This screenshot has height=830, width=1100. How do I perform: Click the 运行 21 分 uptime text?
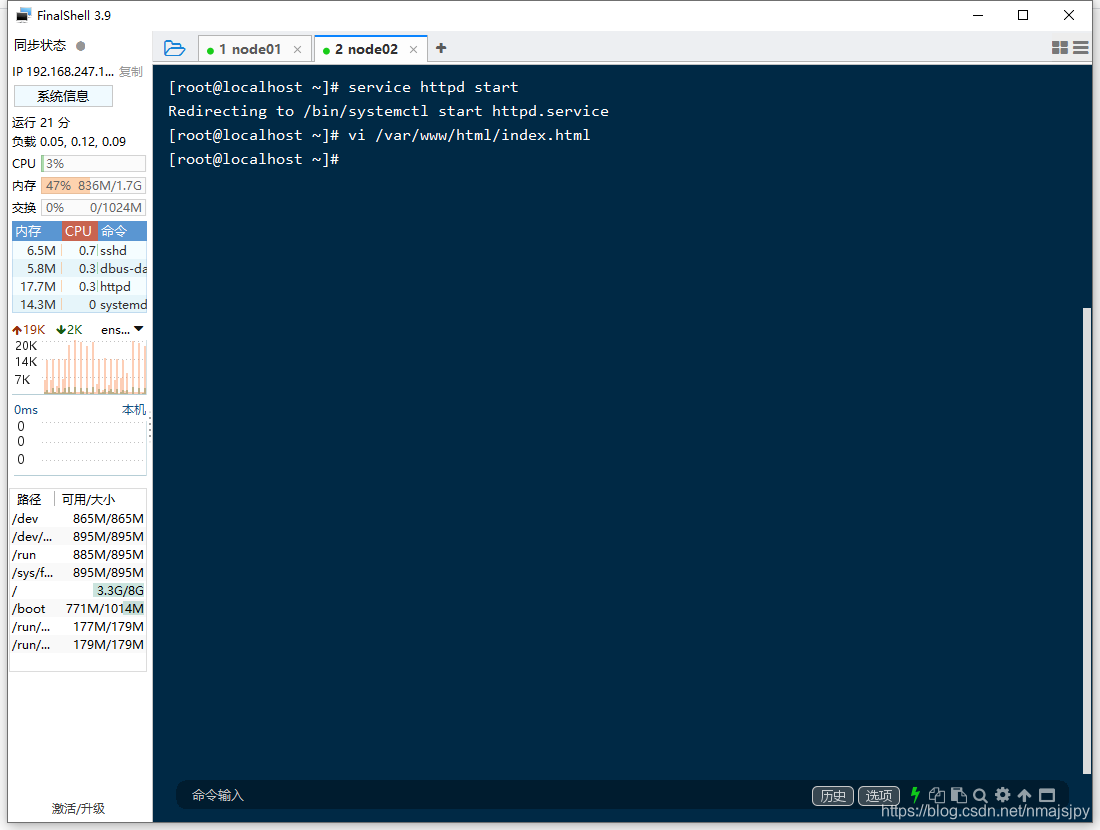click(x=41, y=123)
